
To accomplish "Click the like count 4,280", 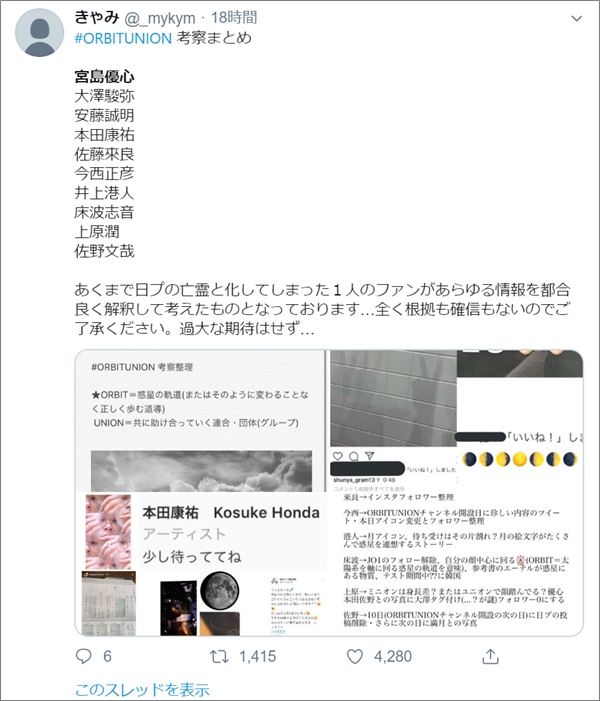I will [393, 656].
